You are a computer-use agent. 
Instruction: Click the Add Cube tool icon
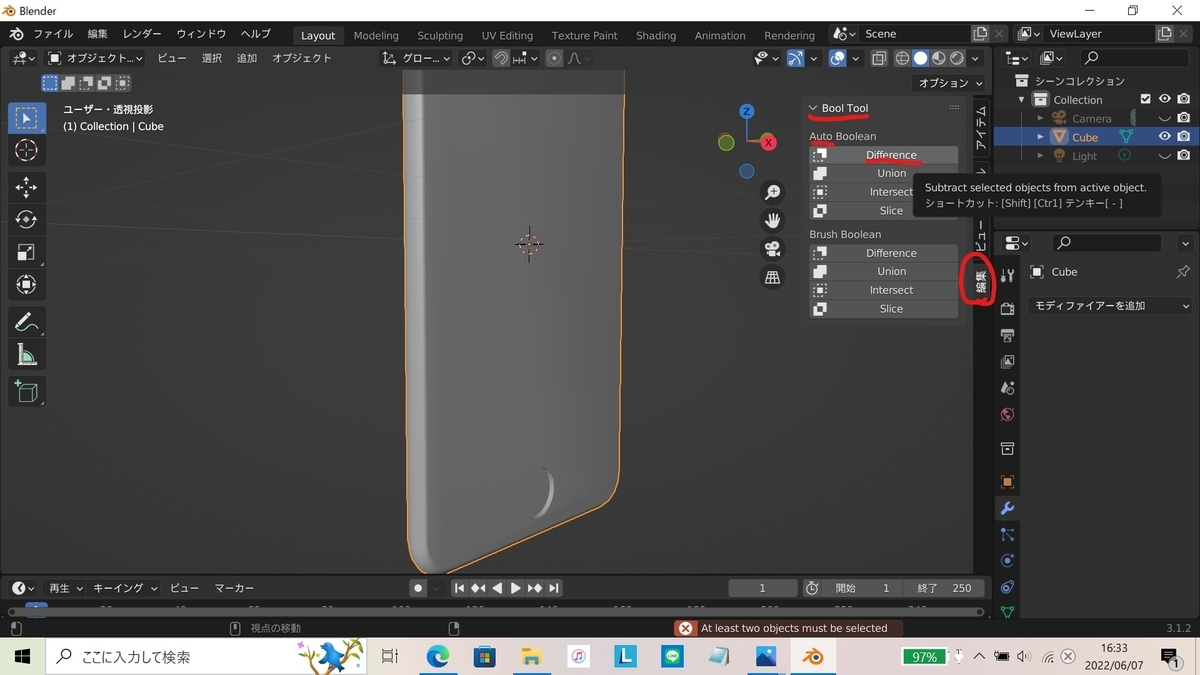(27, 391)
